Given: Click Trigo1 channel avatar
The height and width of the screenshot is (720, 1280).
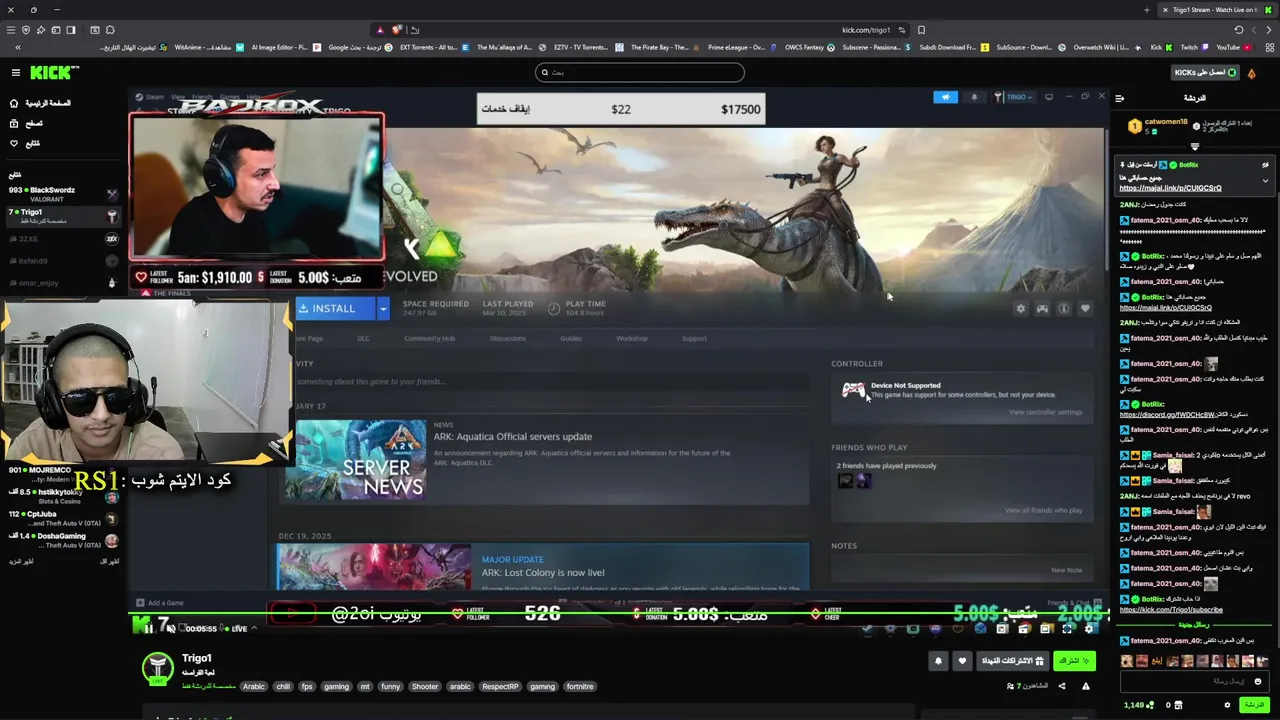Looking at the screenshot, I should pyautogui.click(x=157, y=668).
